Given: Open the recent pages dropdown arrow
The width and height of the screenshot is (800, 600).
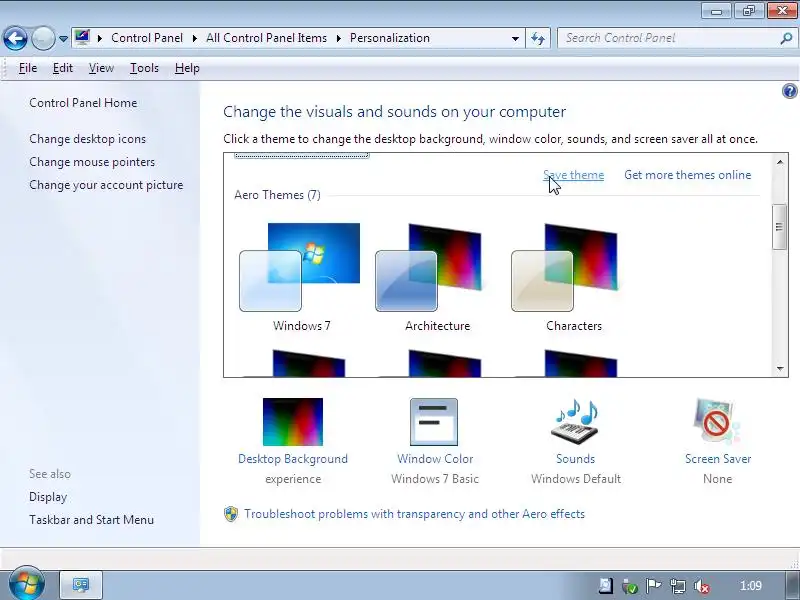Looking at the screenshot, I should click(63, 39).
